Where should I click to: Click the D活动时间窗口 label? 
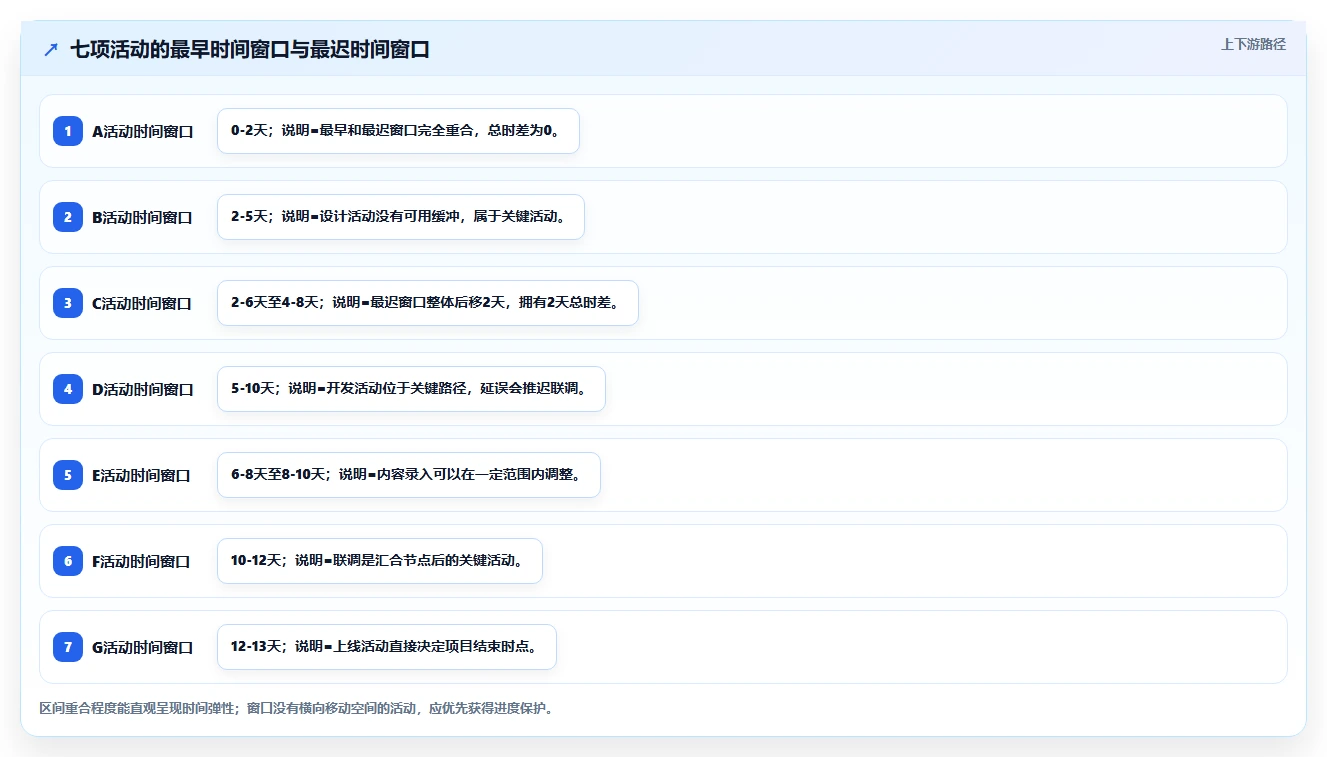143,389
